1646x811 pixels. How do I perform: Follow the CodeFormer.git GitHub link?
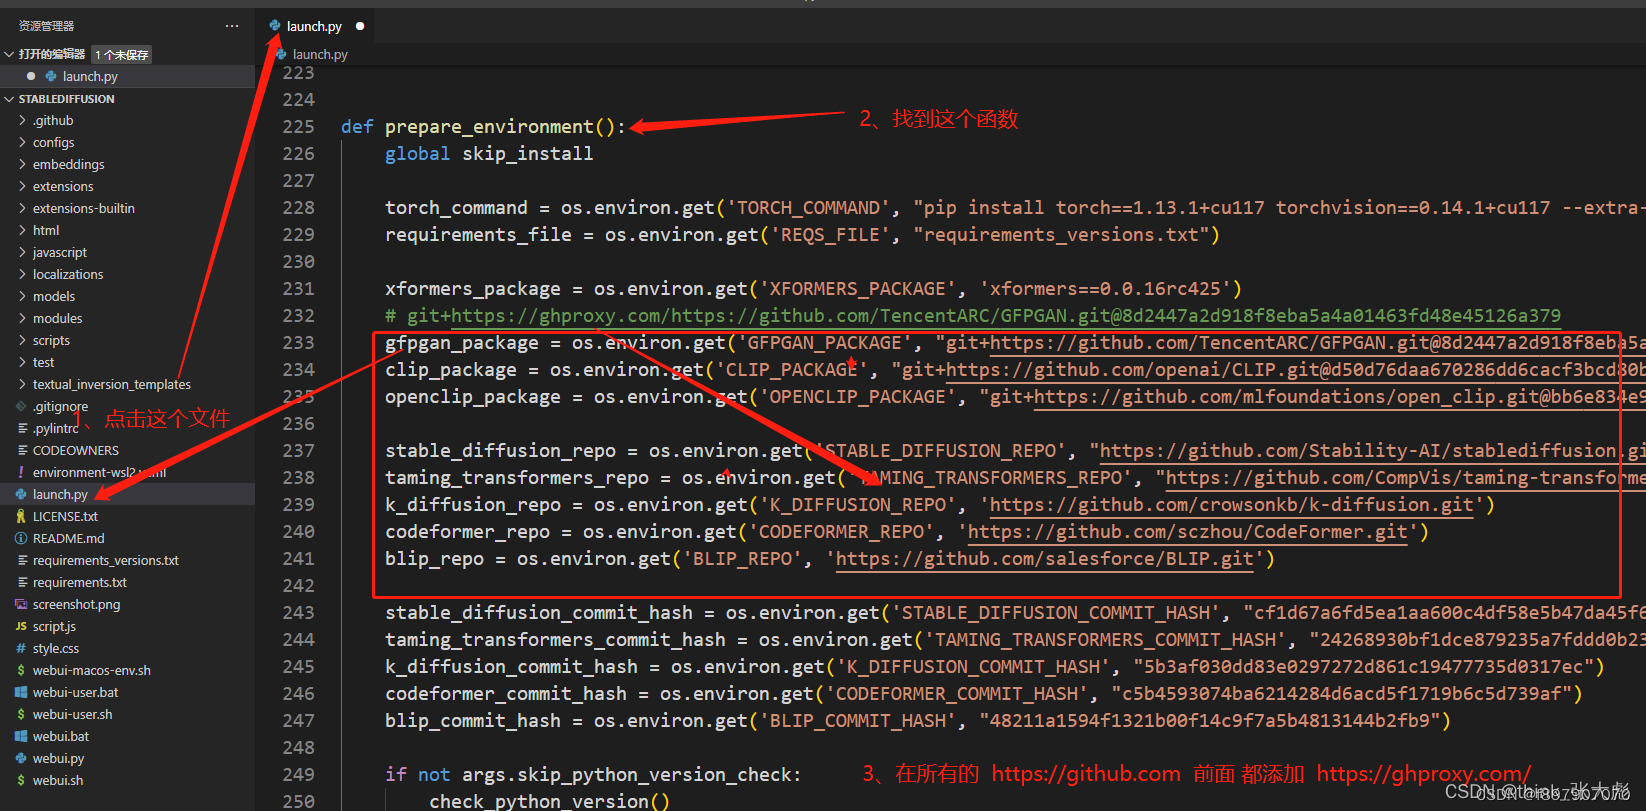(x=1187, y=532)
